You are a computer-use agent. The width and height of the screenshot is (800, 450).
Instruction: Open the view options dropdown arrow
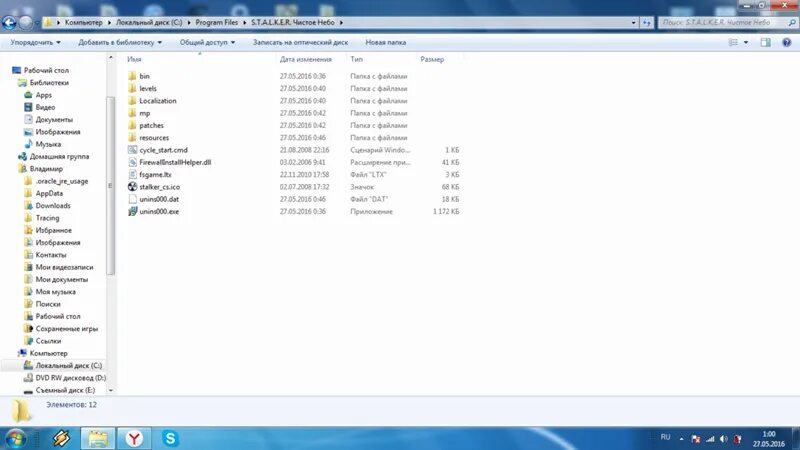coord(746,42)
